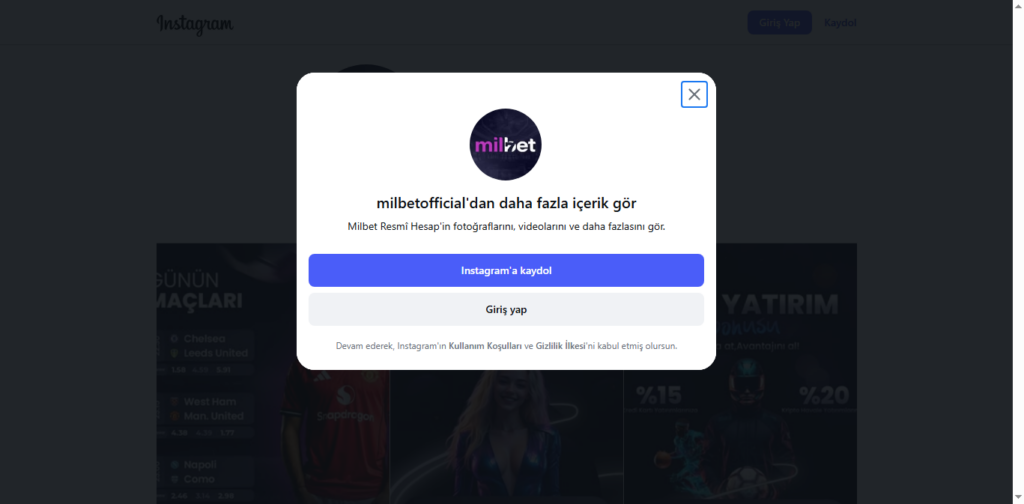1024x504 pixels.
Task: Click the dialog heading milbetofficial'dan daha fazla içerik gör
Action: click(506, 202)
